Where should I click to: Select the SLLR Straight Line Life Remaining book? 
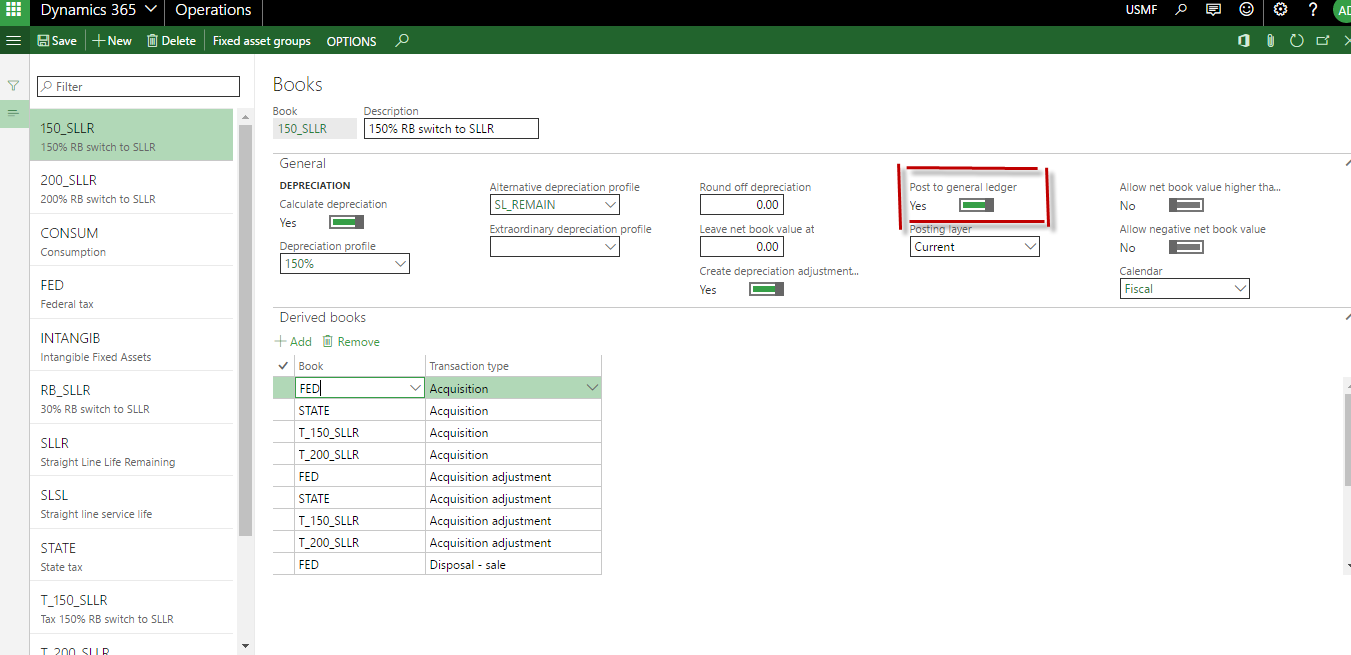point(131,451)
